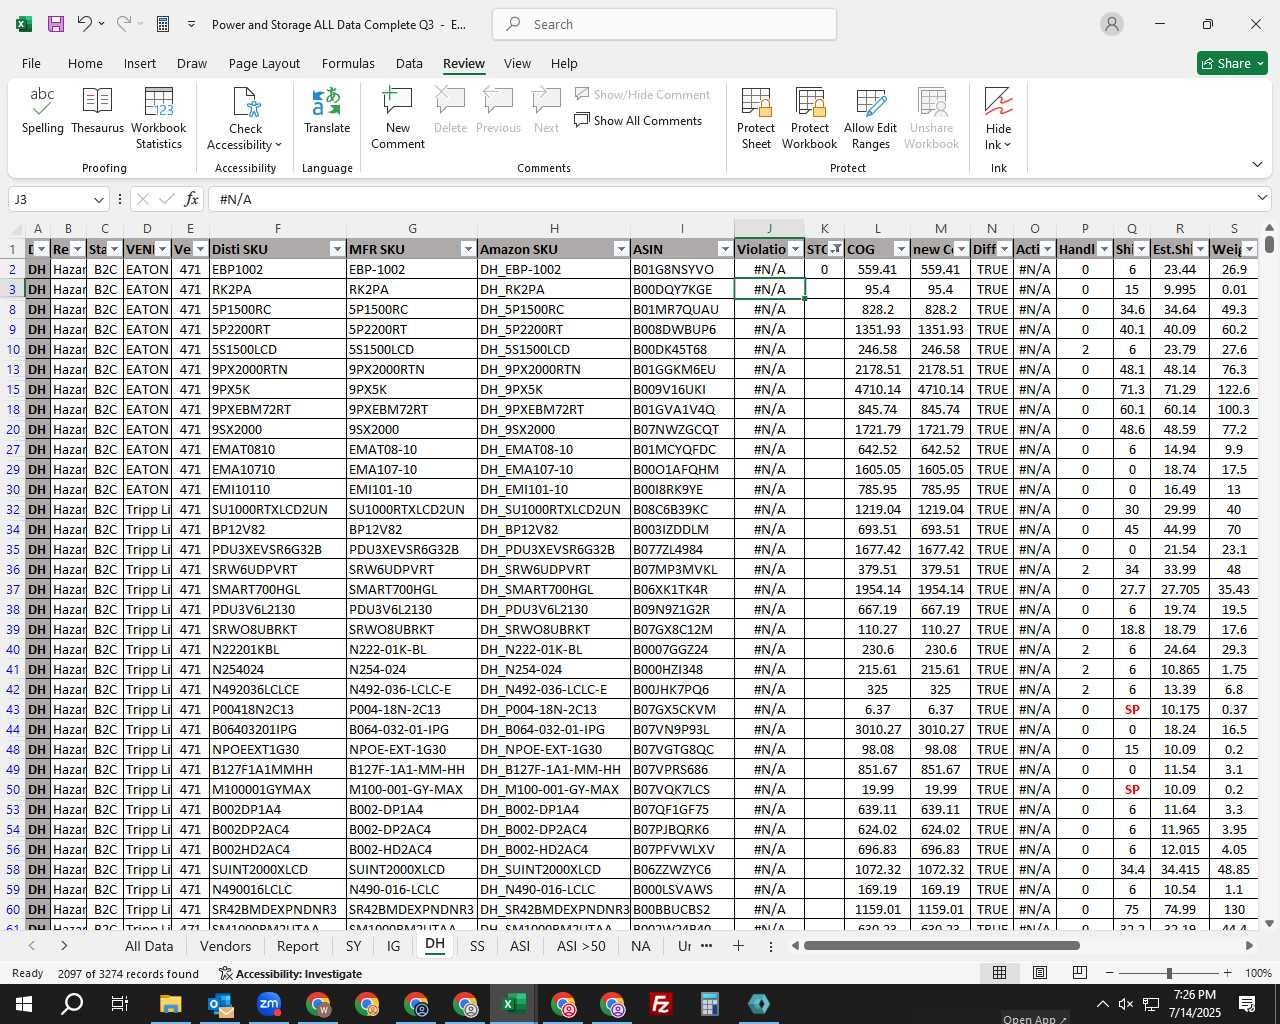
Task: Zoom in with the plus button
Action: pos(1228,973)
